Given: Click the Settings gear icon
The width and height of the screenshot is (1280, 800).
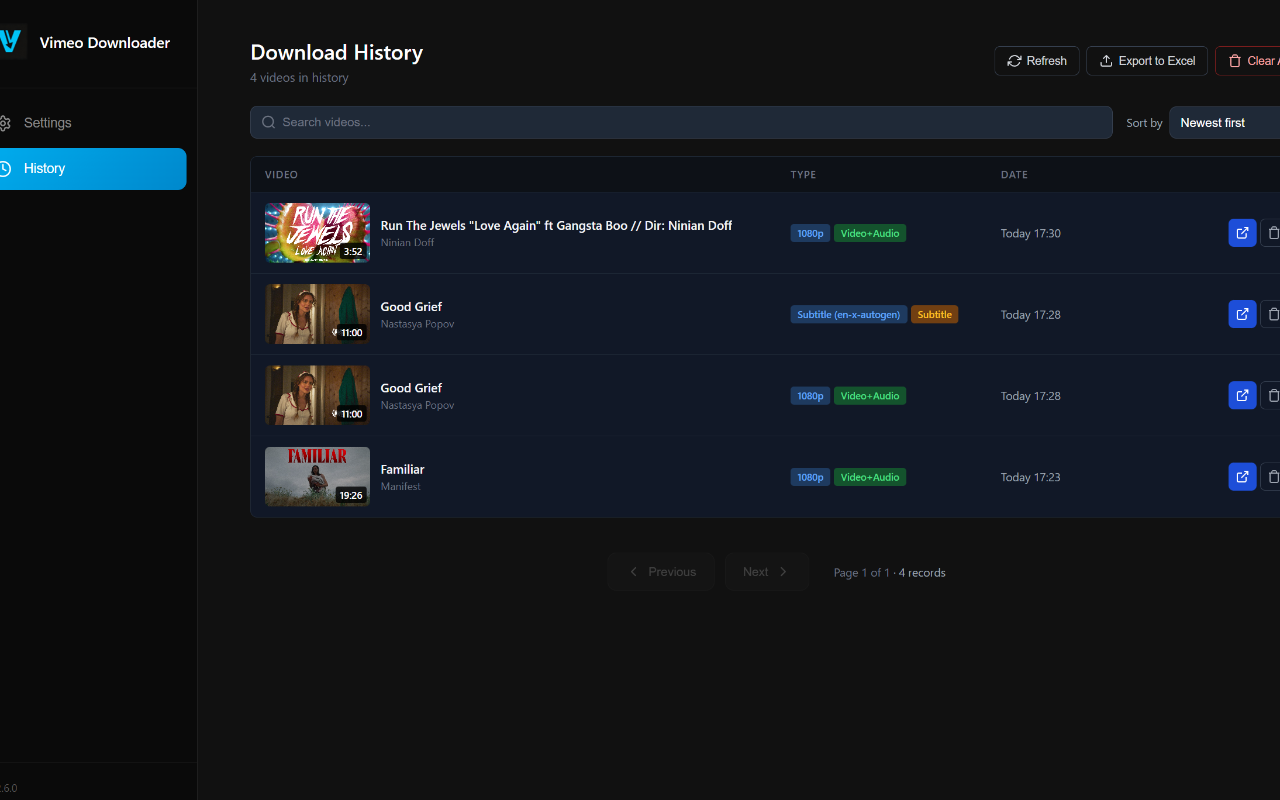Looking at the screenshot, I should click(x=5, y=123).
